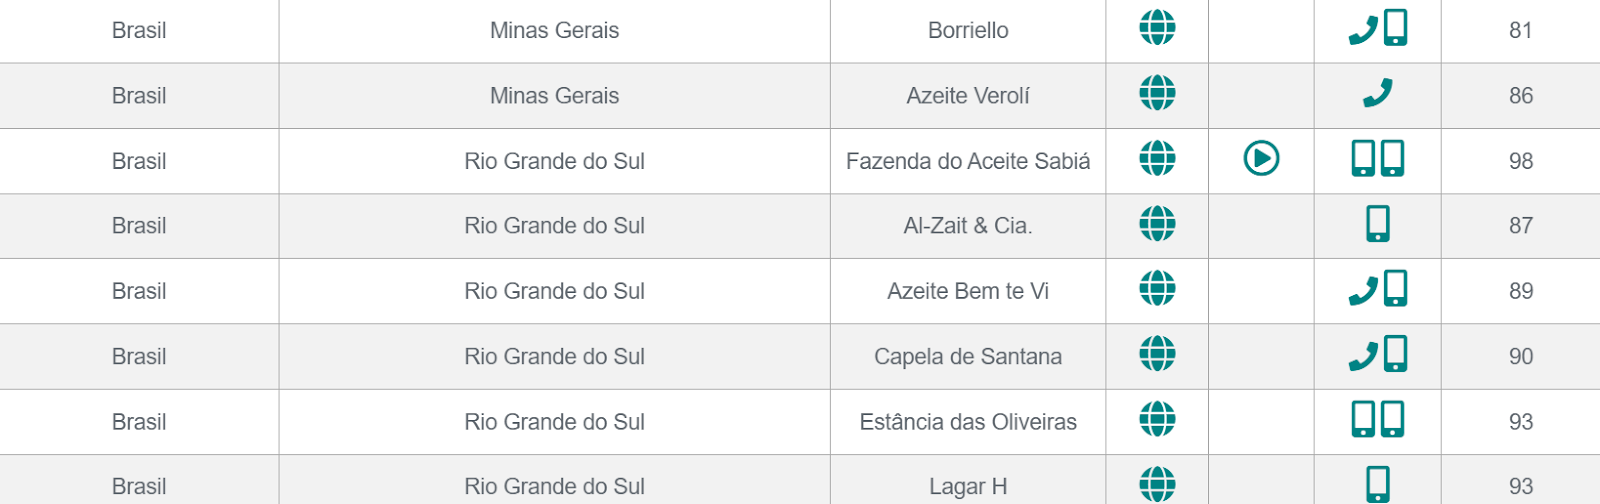The width and height of the screenshot is (1600, 504).
Task: Click Capela de Santana phone icon
Action: 1363,356
